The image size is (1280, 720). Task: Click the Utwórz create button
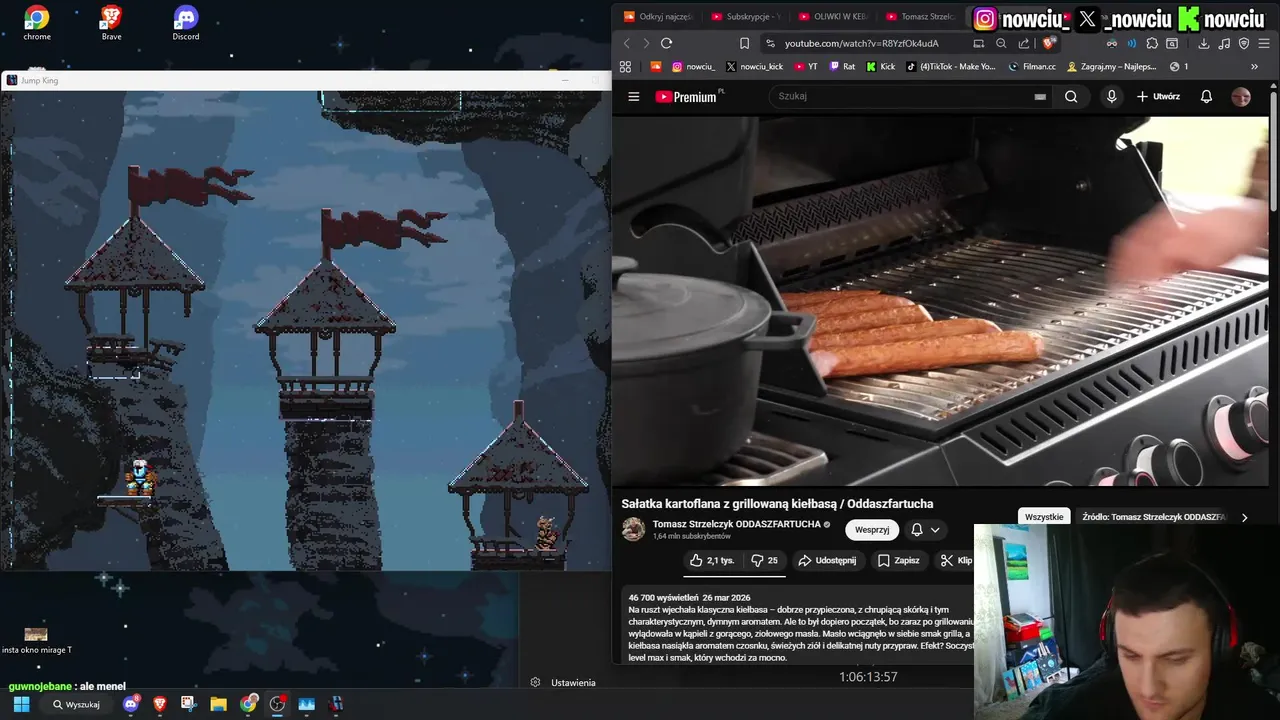(x=1158, y=96)
